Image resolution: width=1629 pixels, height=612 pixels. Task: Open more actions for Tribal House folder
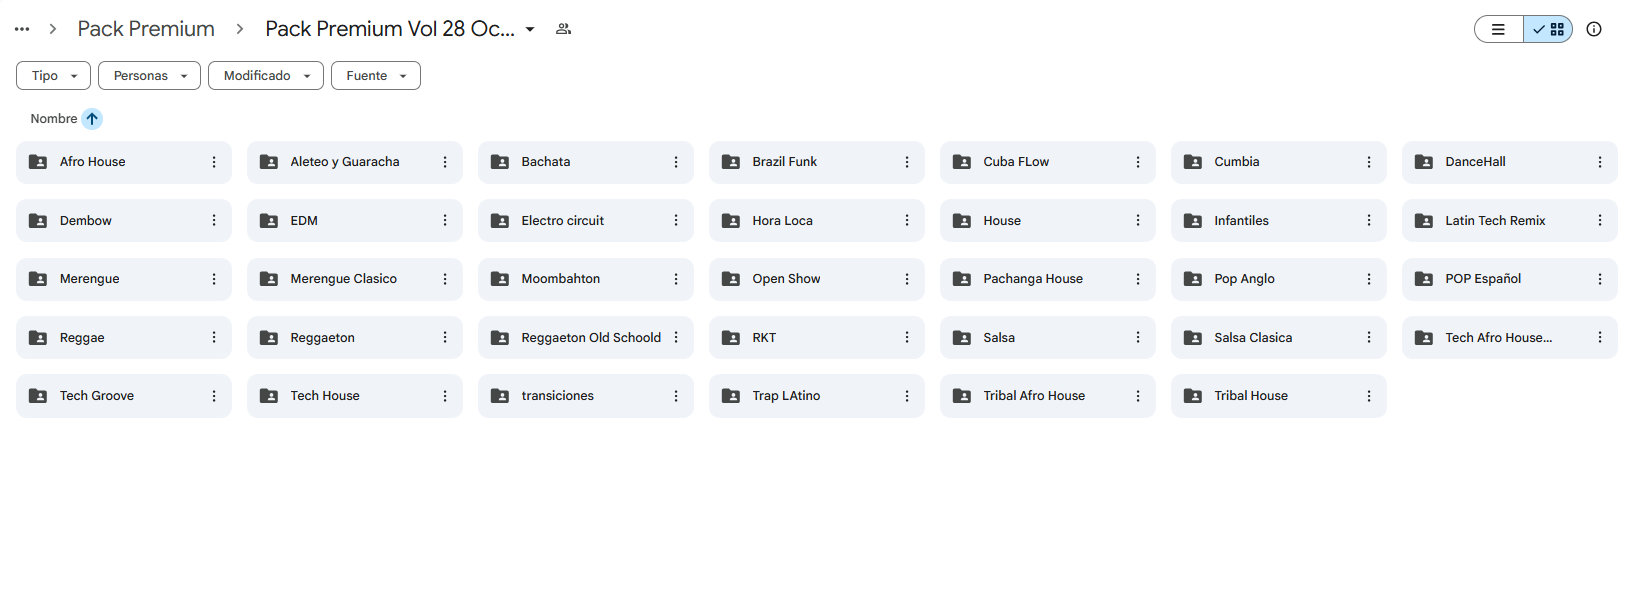coord(1368,396)
